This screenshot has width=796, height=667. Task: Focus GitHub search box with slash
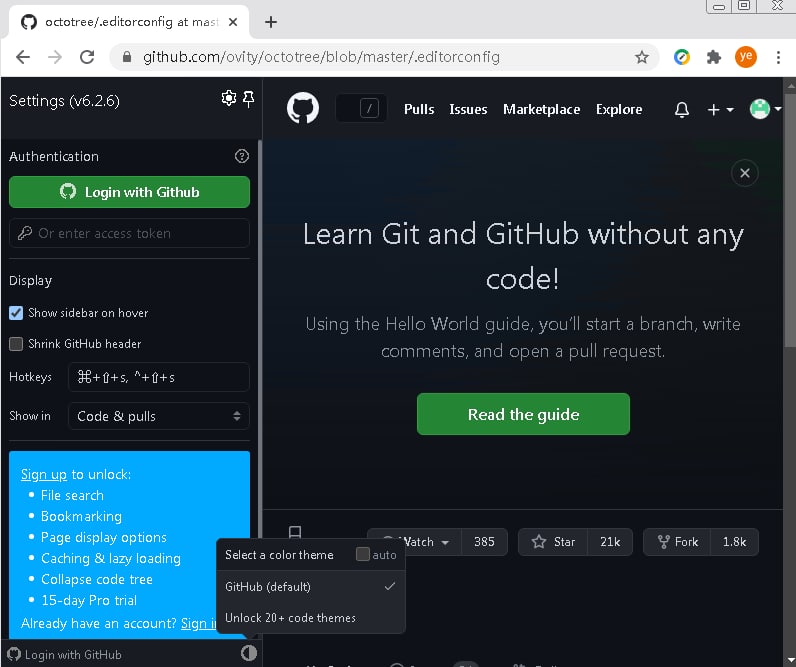361,108
